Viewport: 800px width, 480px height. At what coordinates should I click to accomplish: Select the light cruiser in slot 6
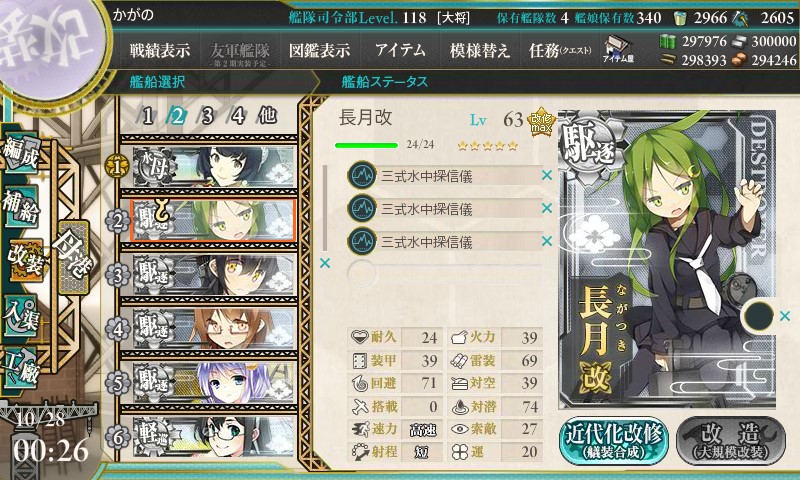213,437
